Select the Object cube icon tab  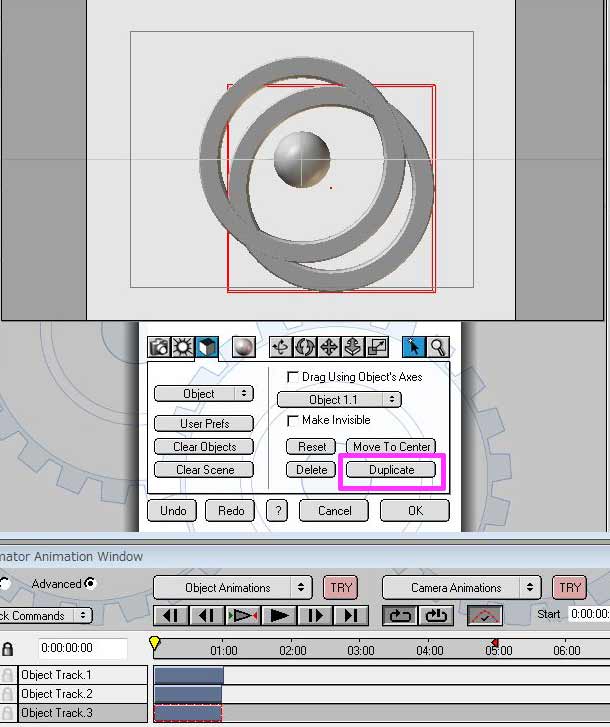pyautogui.click(x=207, y=347)
